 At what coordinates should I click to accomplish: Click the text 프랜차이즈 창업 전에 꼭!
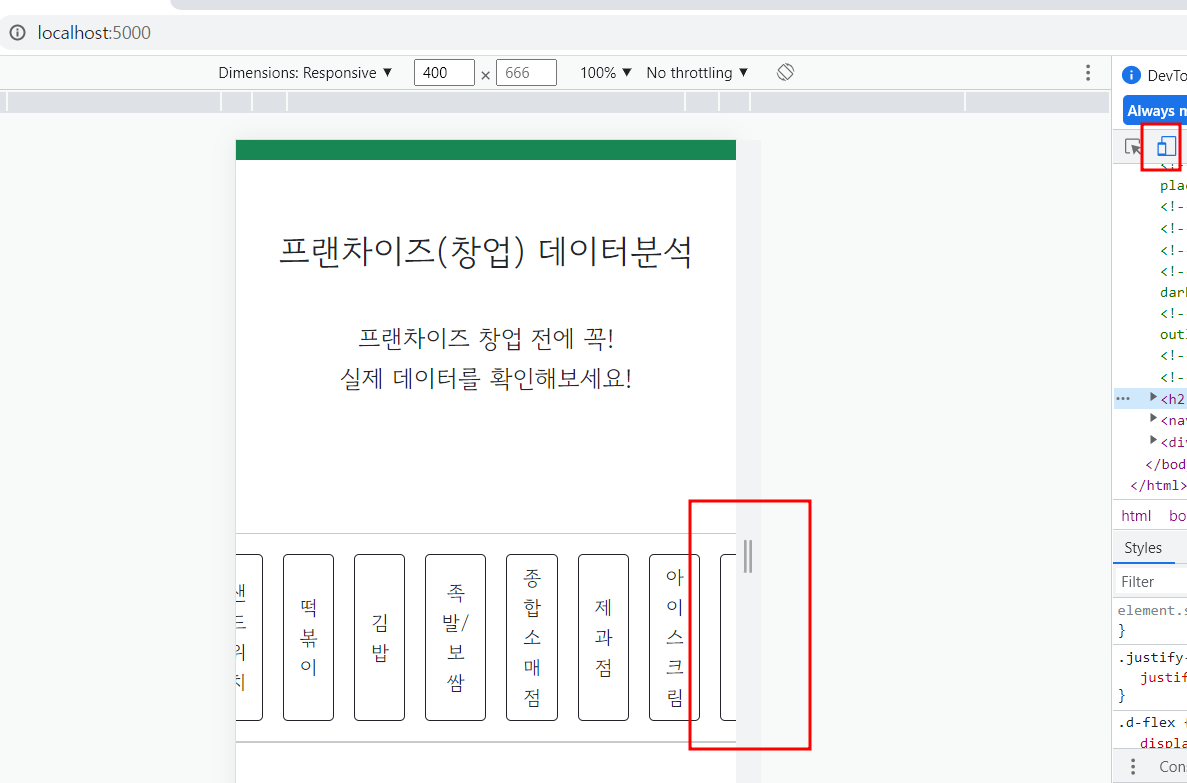486,338
